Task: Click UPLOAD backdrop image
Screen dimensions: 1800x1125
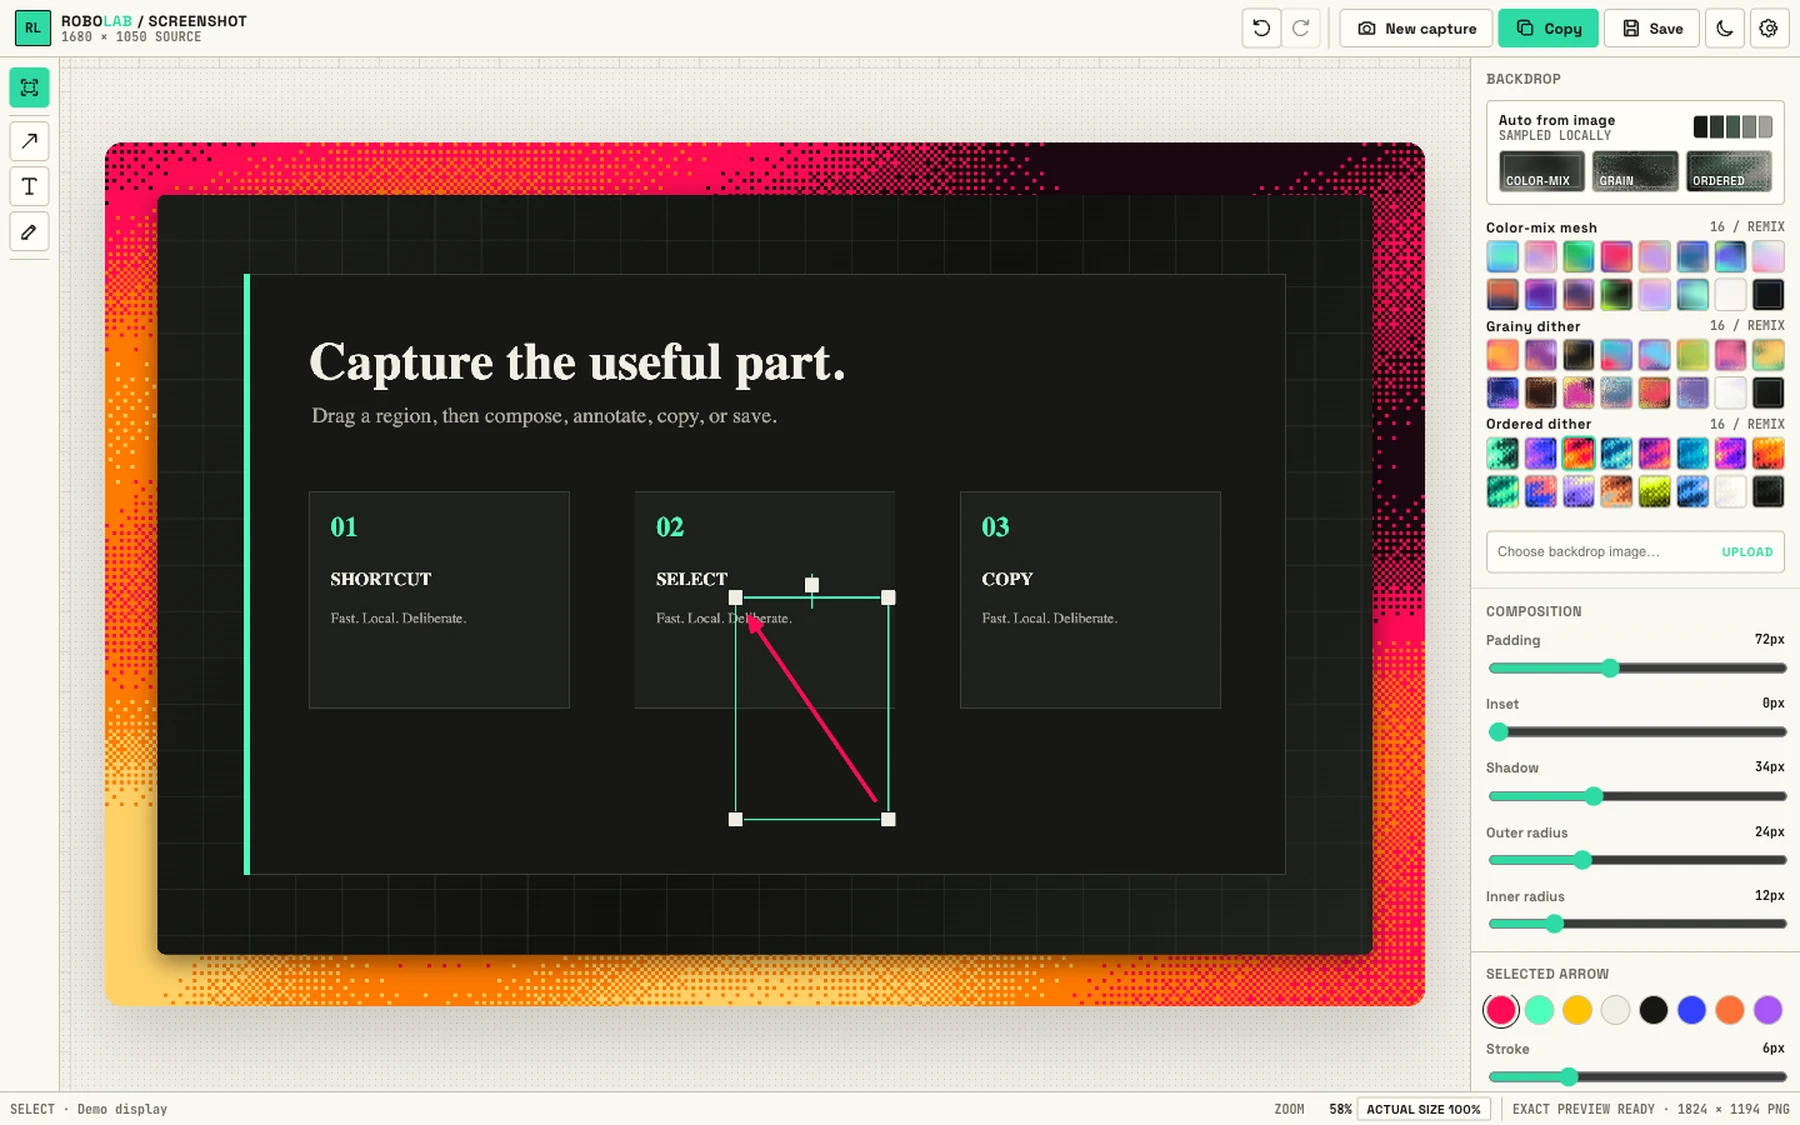Action: (x=1747, y=552)
